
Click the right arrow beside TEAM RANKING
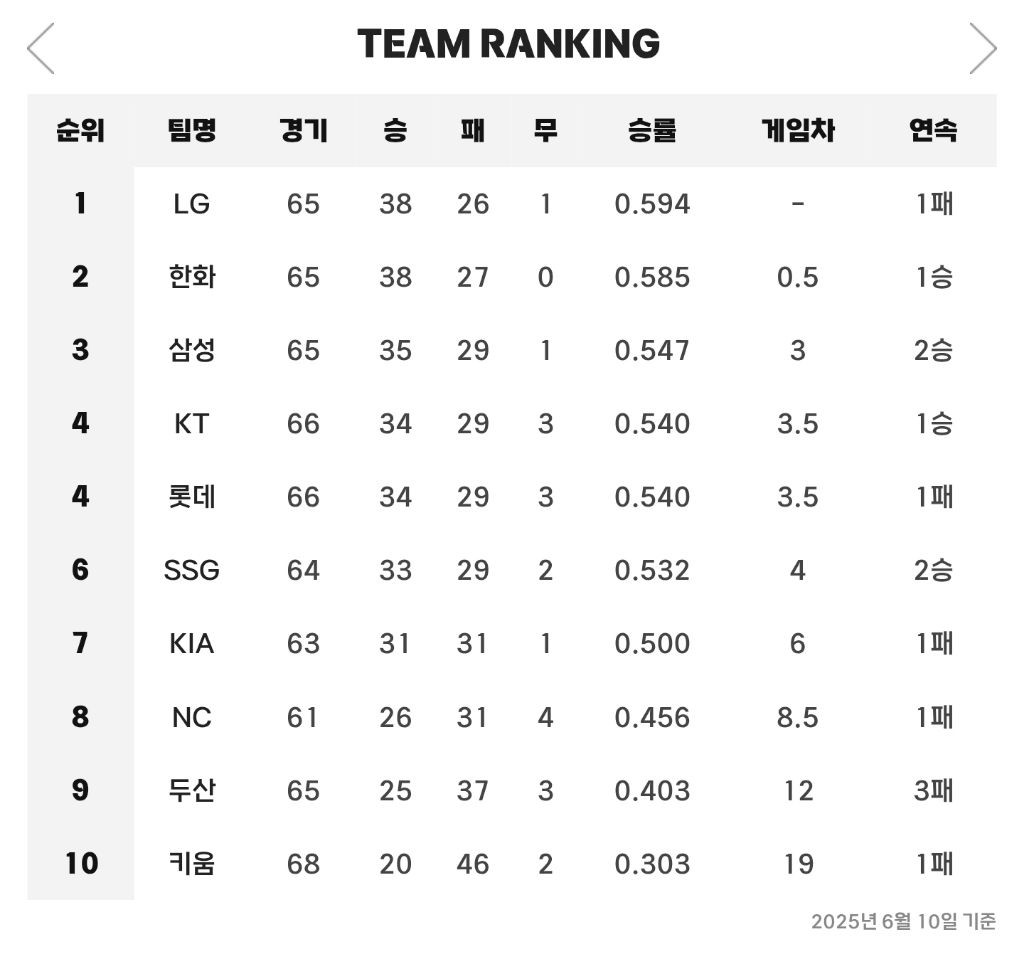[983, 48]
